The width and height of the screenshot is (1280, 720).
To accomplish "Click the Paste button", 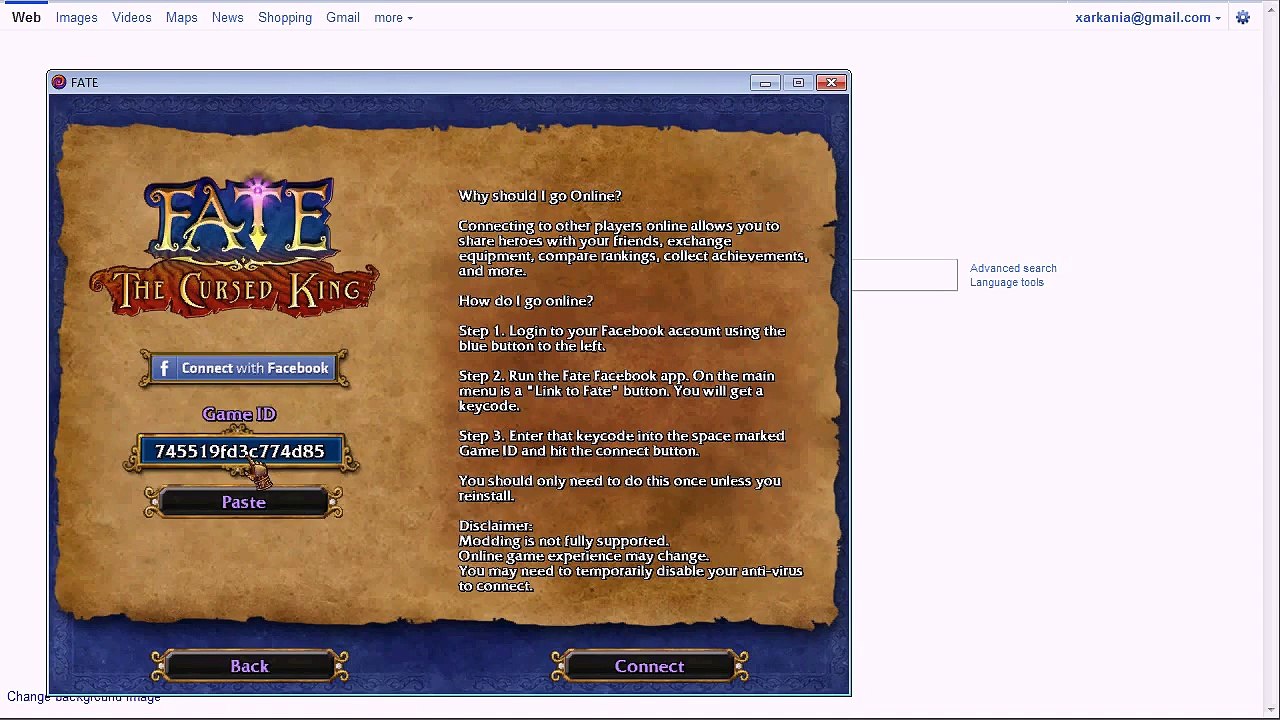I will (244, 502).
